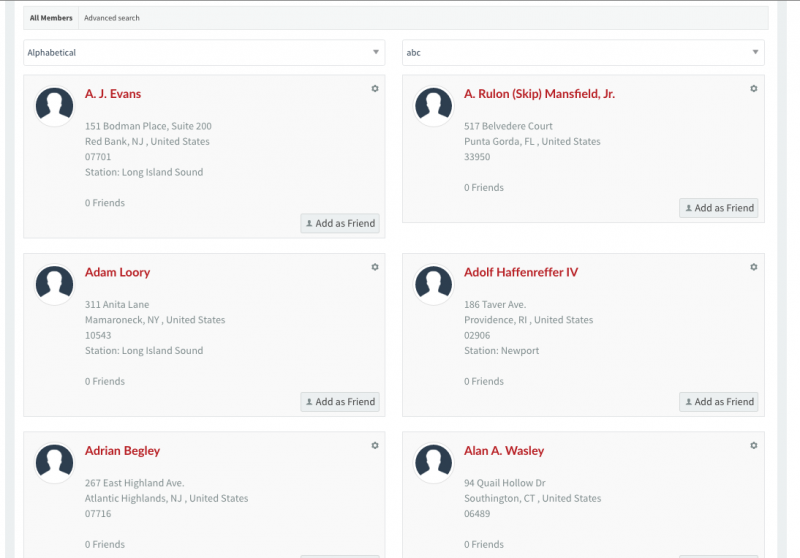
Task: Click the gear icon on A. J. Evans card
Action: pyautogui.click(x=375, y=89)
